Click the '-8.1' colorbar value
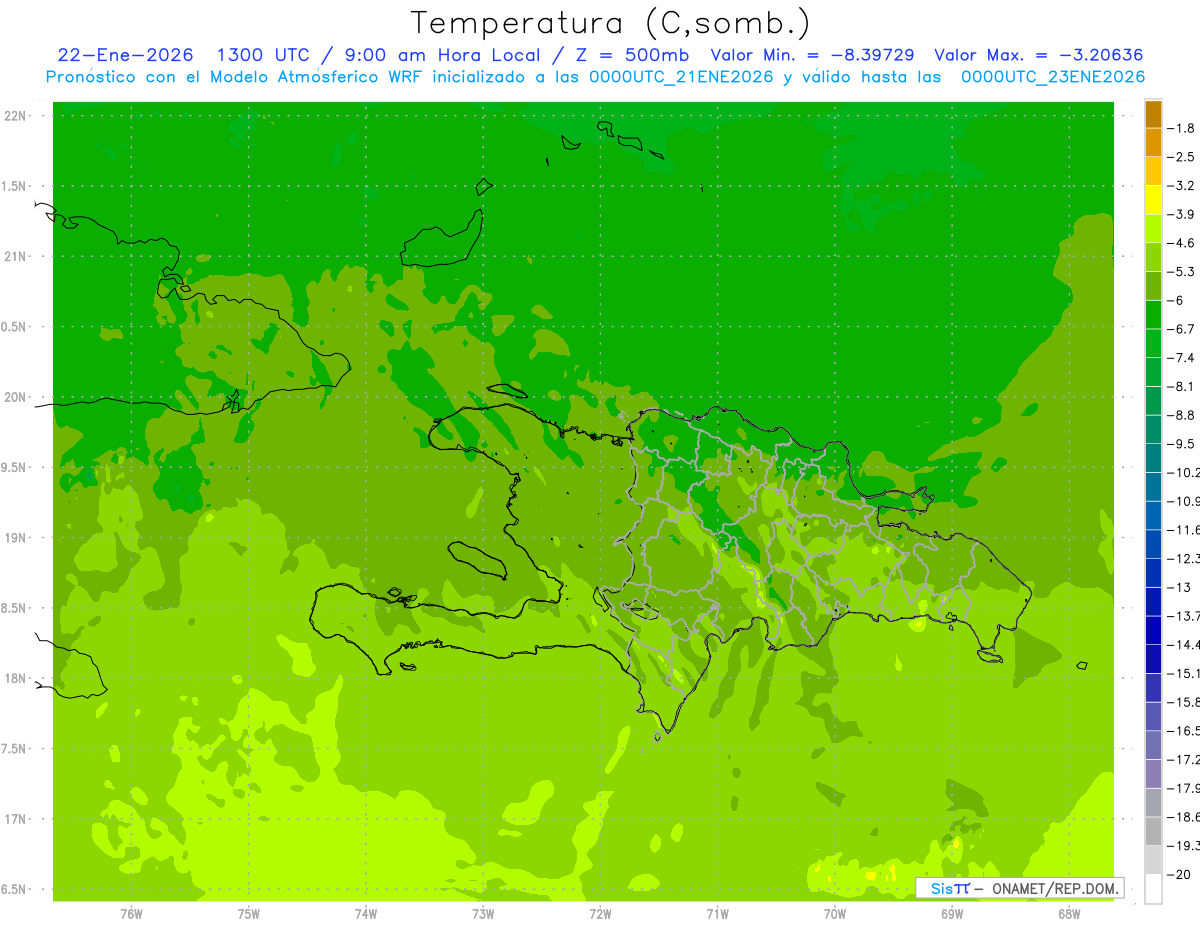The width and height of the screenshot is (1200, 927). (x=1182, y=386)
